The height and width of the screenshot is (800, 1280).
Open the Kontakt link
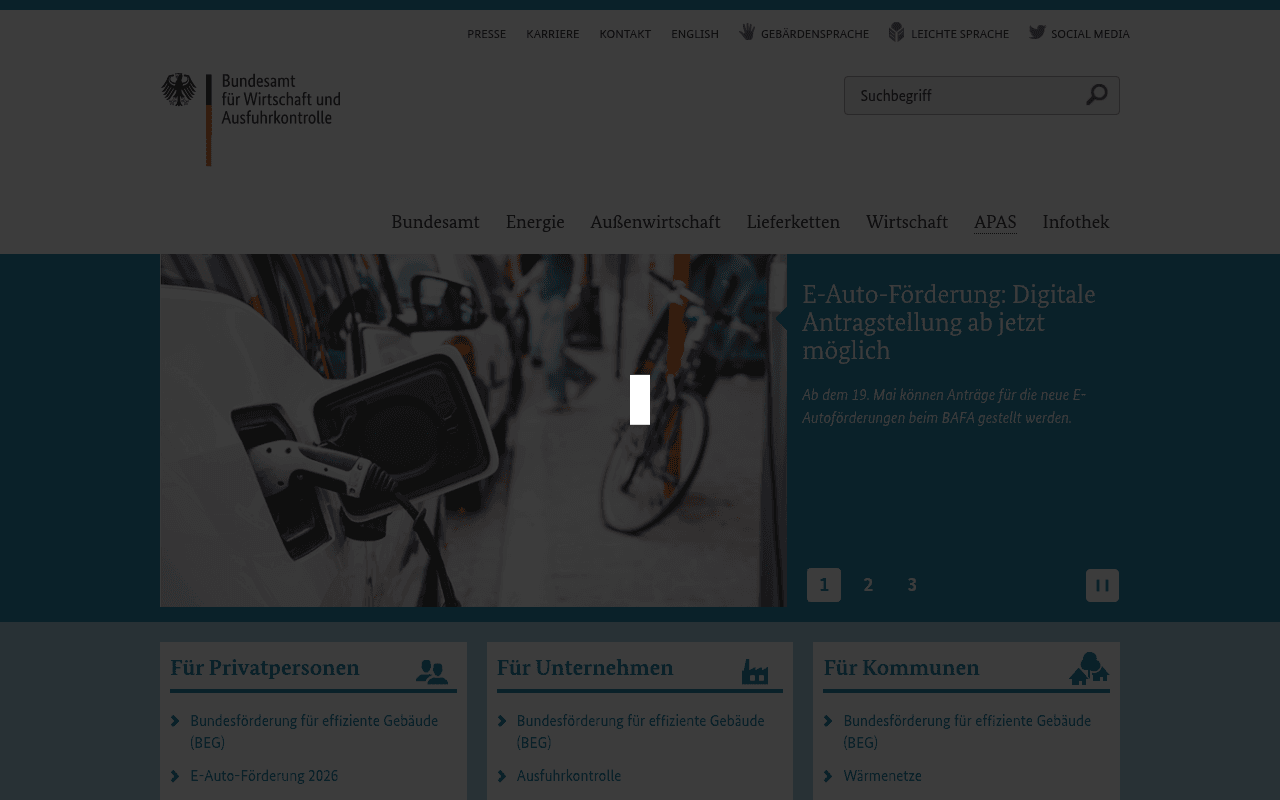coord(625,34)
